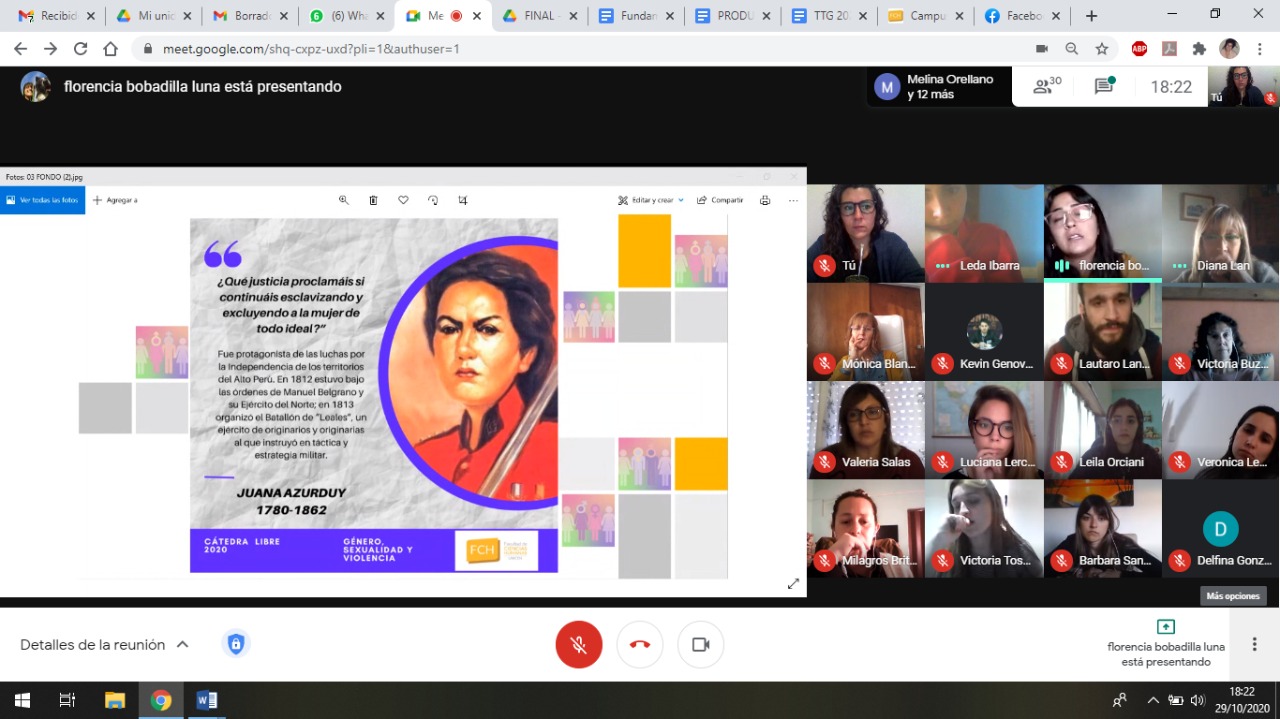Click the florencia bobadilla luna presenting button

[1165, 642]
